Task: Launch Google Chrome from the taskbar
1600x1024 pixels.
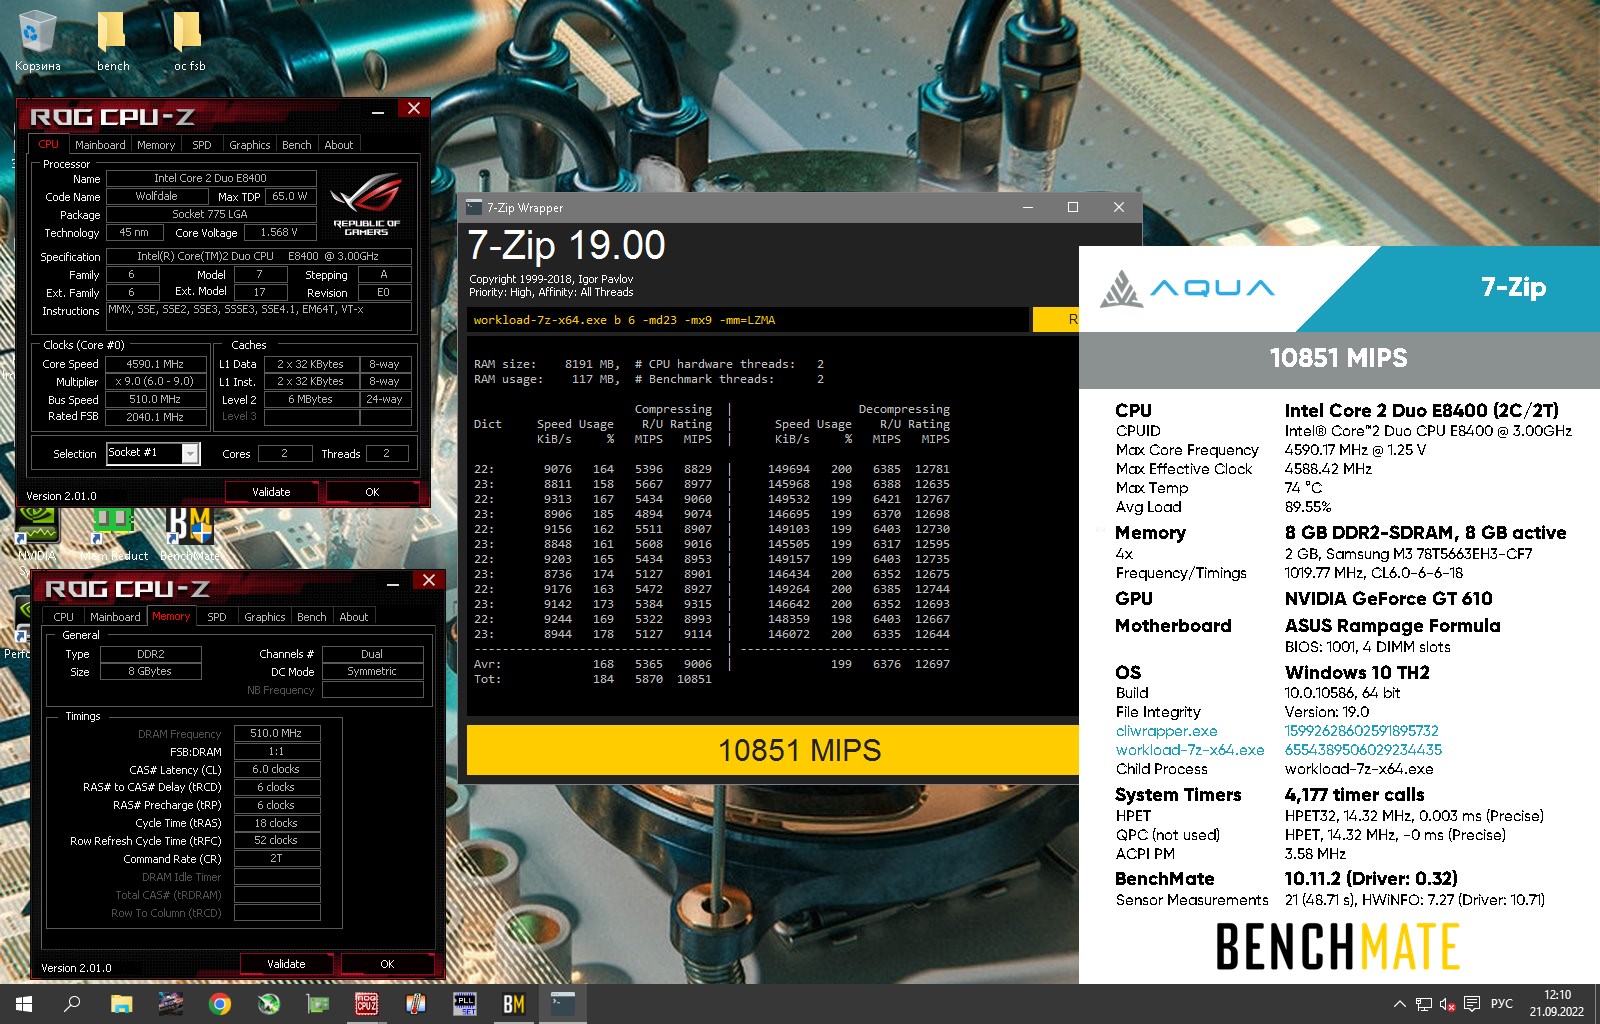Action: (x=219, y=1004)
